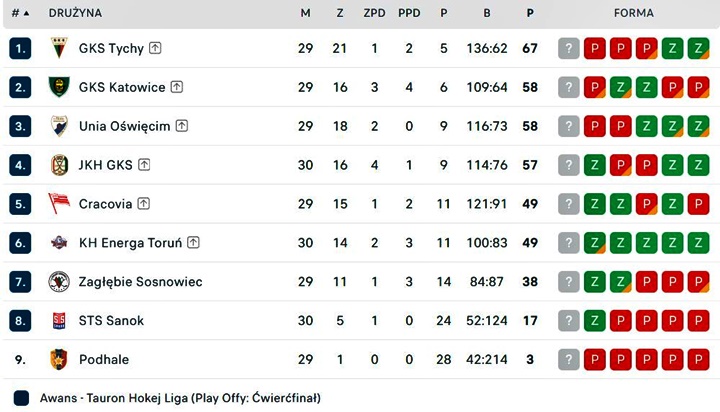Click the Podhale club crest

tap(59, 359)
